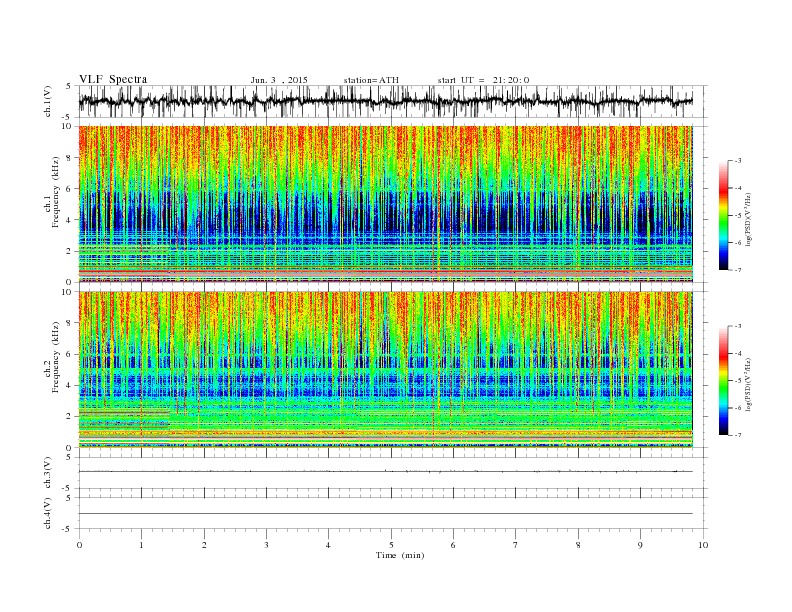The image size is (792, 612).
Task: Click inside the ch.2 spectrogram panel
Action: [x=385, y=370]
